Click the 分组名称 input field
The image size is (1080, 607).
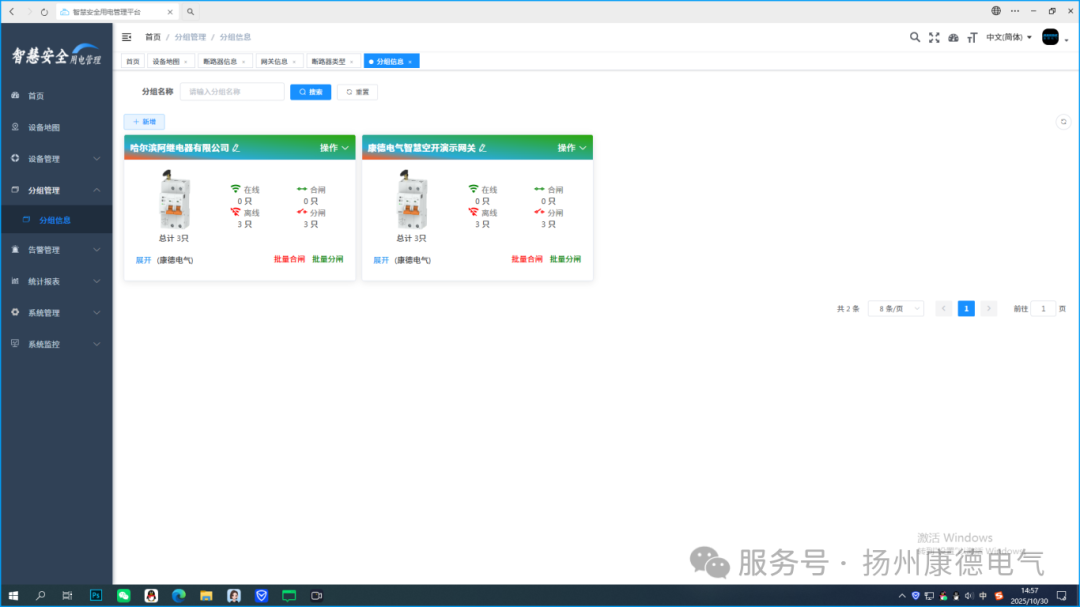(231, 91)
